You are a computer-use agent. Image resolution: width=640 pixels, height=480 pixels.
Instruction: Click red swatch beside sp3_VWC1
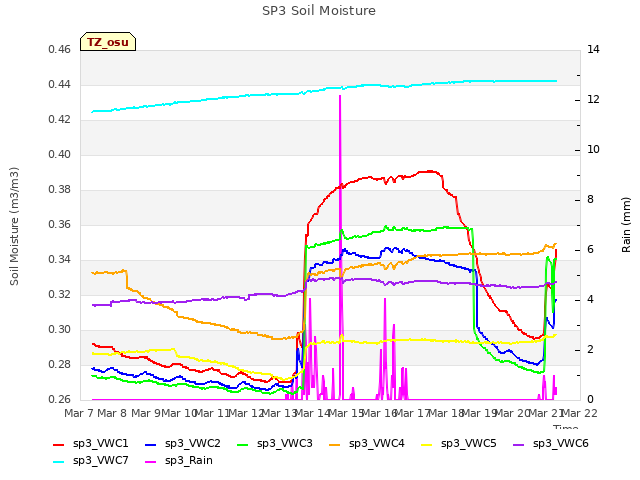tap(59, 445)
